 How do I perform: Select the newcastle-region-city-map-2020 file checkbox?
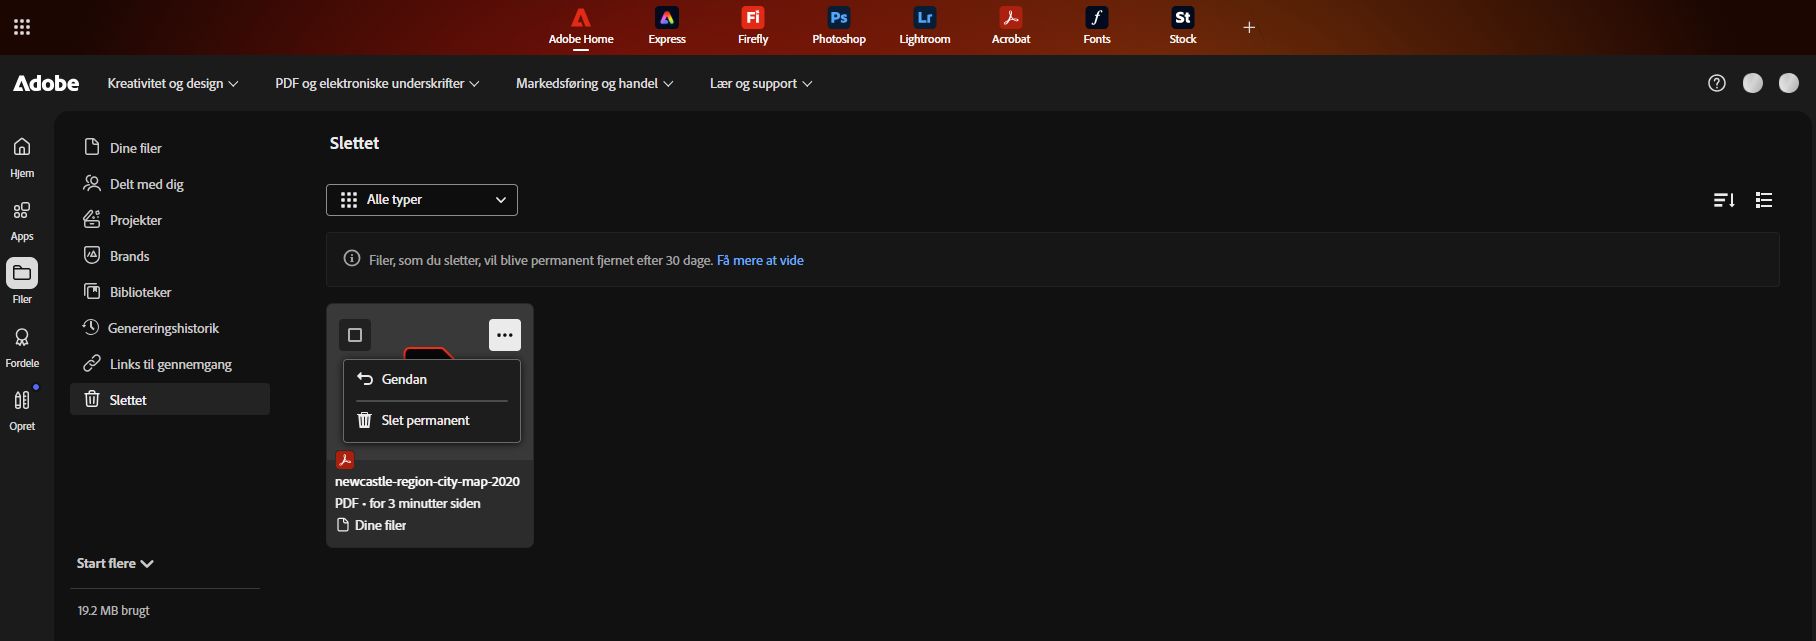point(355,335)
